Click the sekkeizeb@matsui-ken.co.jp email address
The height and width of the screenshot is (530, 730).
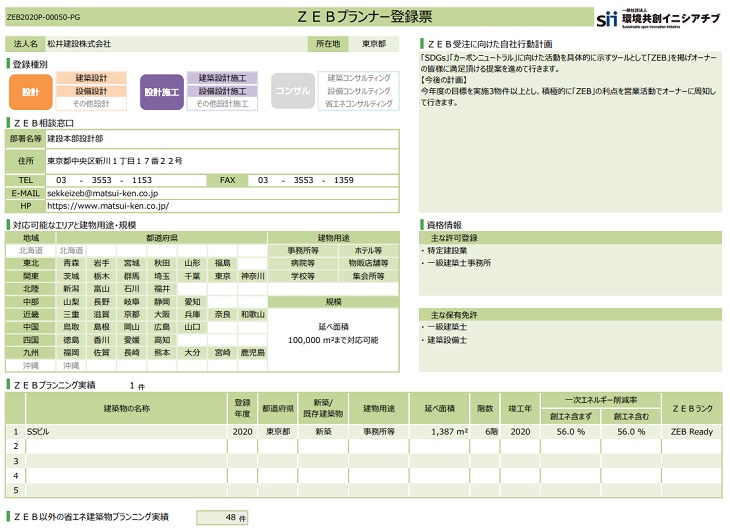[x=102, y=193]
